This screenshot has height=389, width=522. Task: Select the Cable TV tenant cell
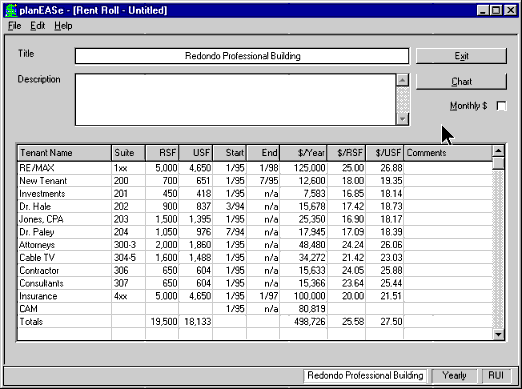point(64,257)
